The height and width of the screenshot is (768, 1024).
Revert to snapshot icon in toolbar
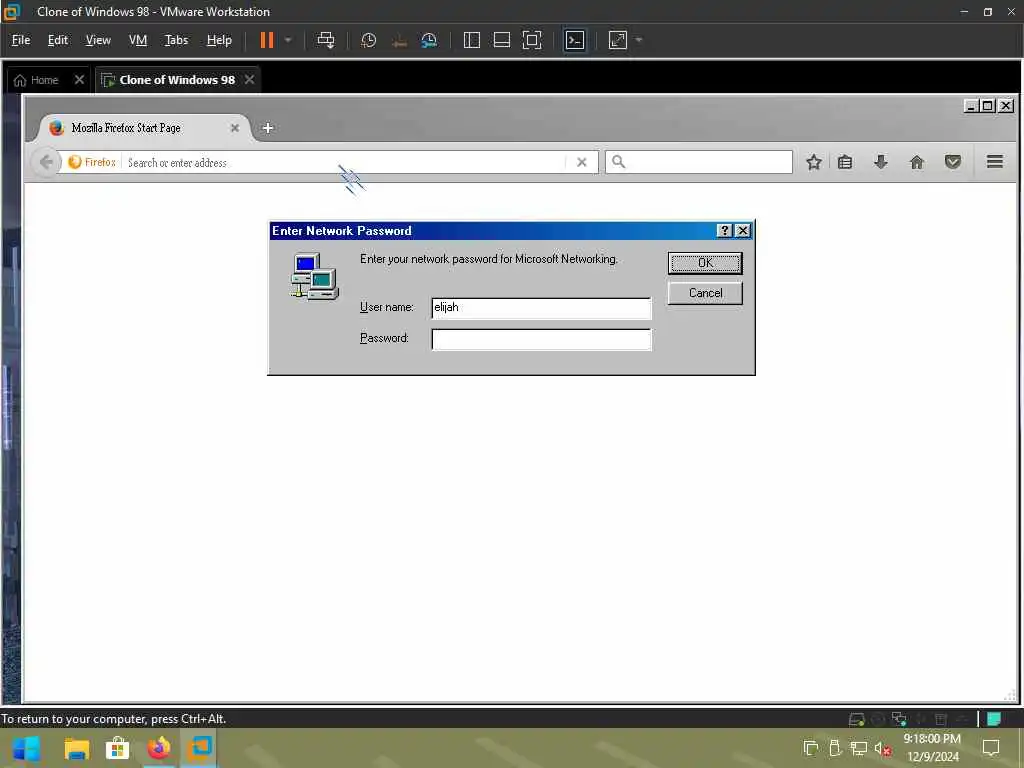(399, 40)
